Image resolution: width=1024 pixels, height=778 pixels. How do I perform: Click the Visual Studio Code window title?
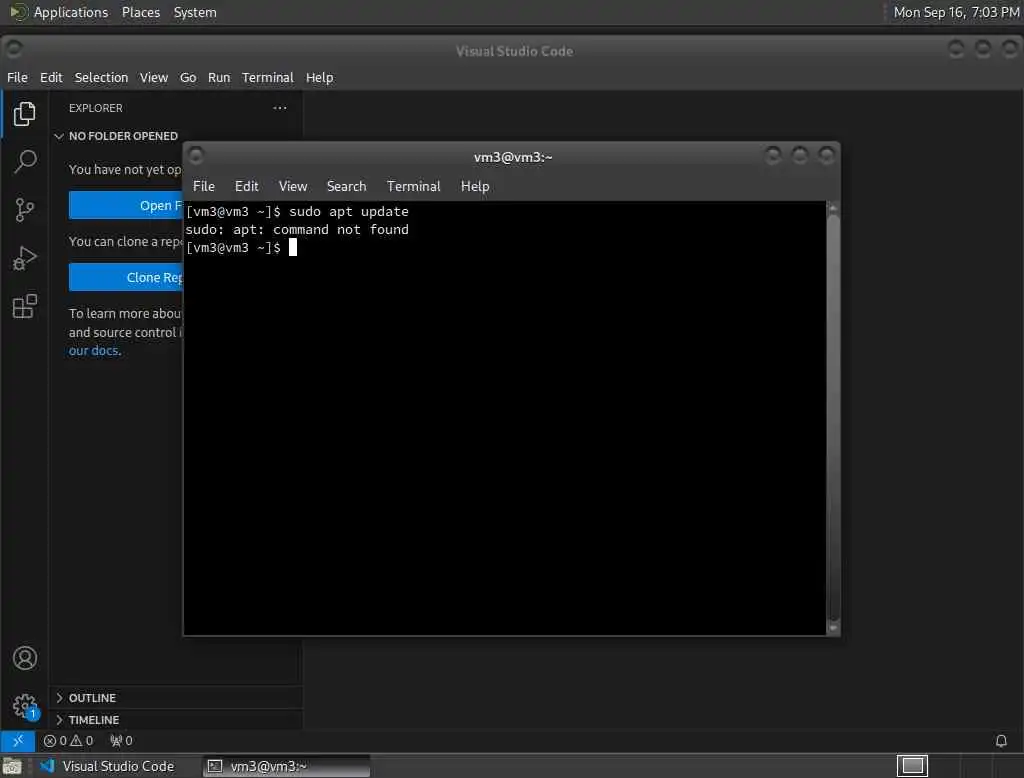[x=514, y=51]
